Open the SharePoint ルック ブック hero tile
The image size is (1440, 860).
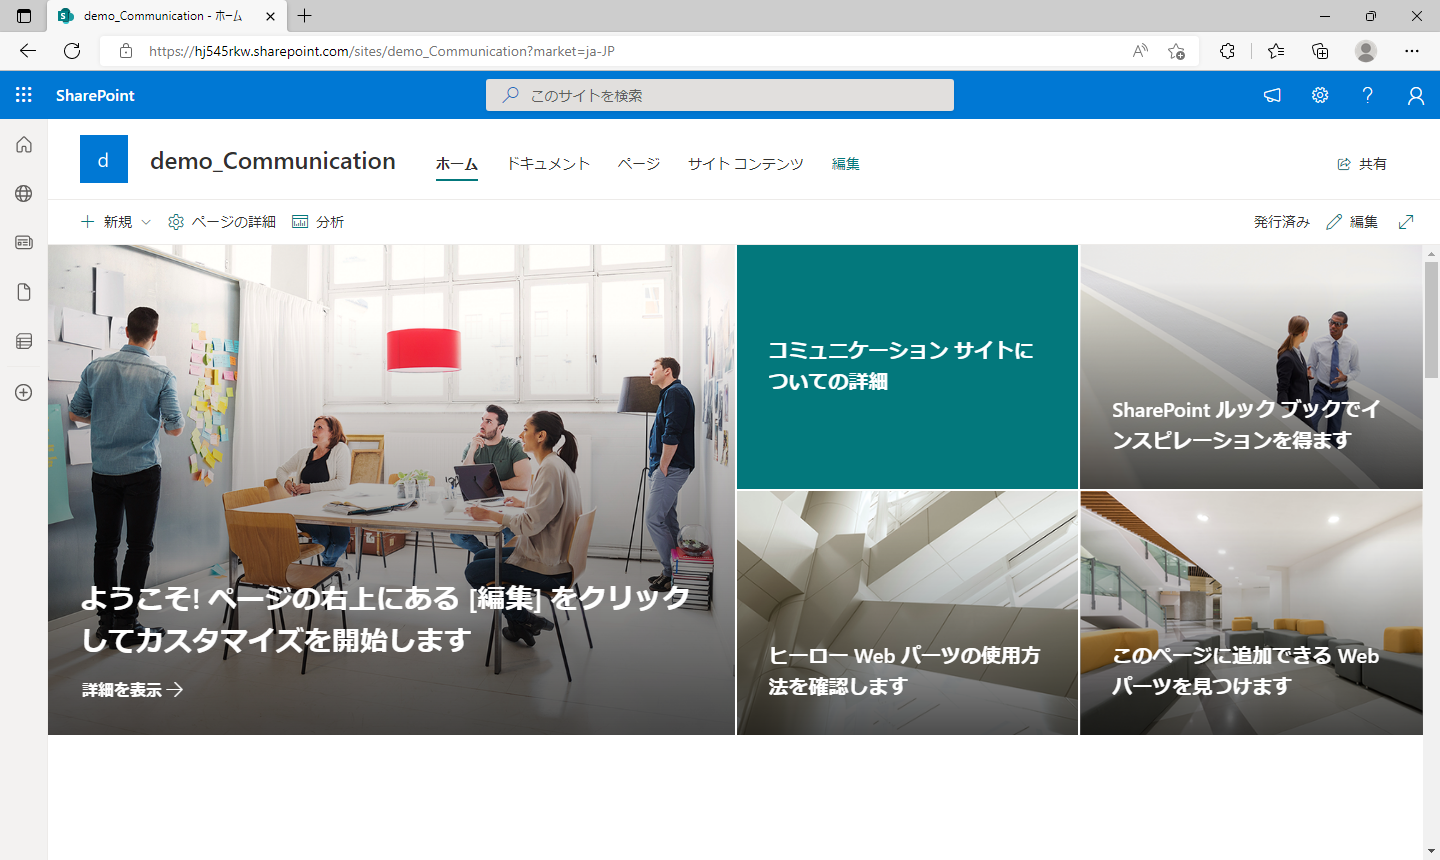(1251, 367)
